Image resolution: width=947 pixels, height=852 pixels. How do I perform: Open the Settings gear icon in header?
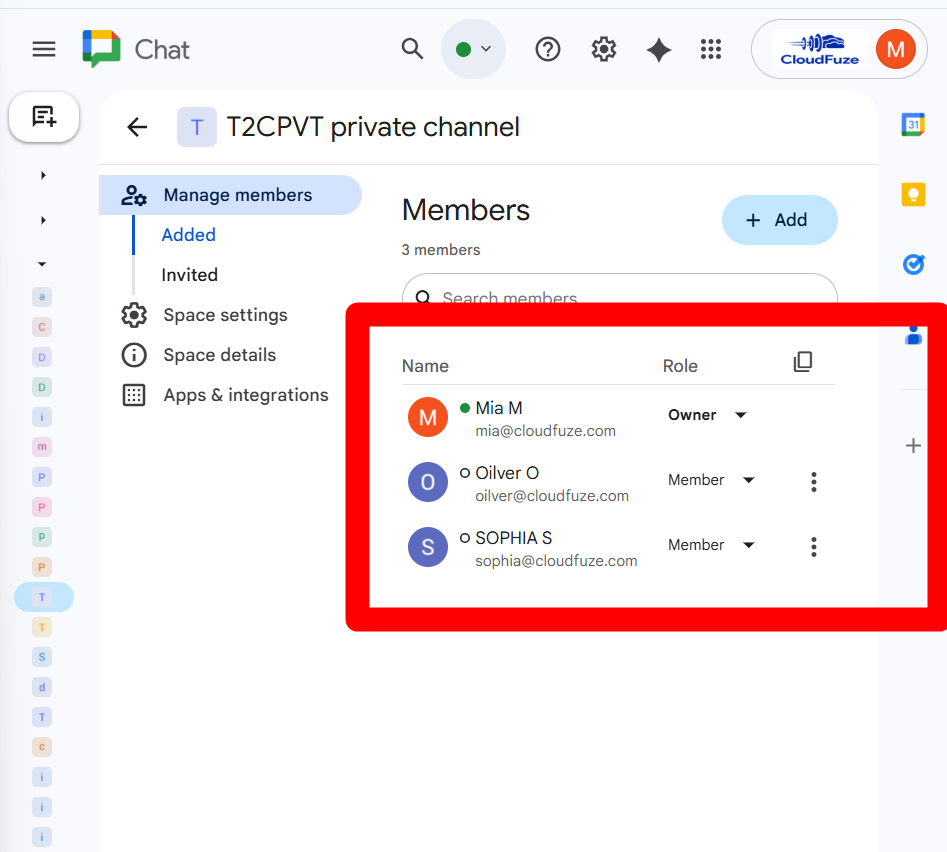pos(603,49)
